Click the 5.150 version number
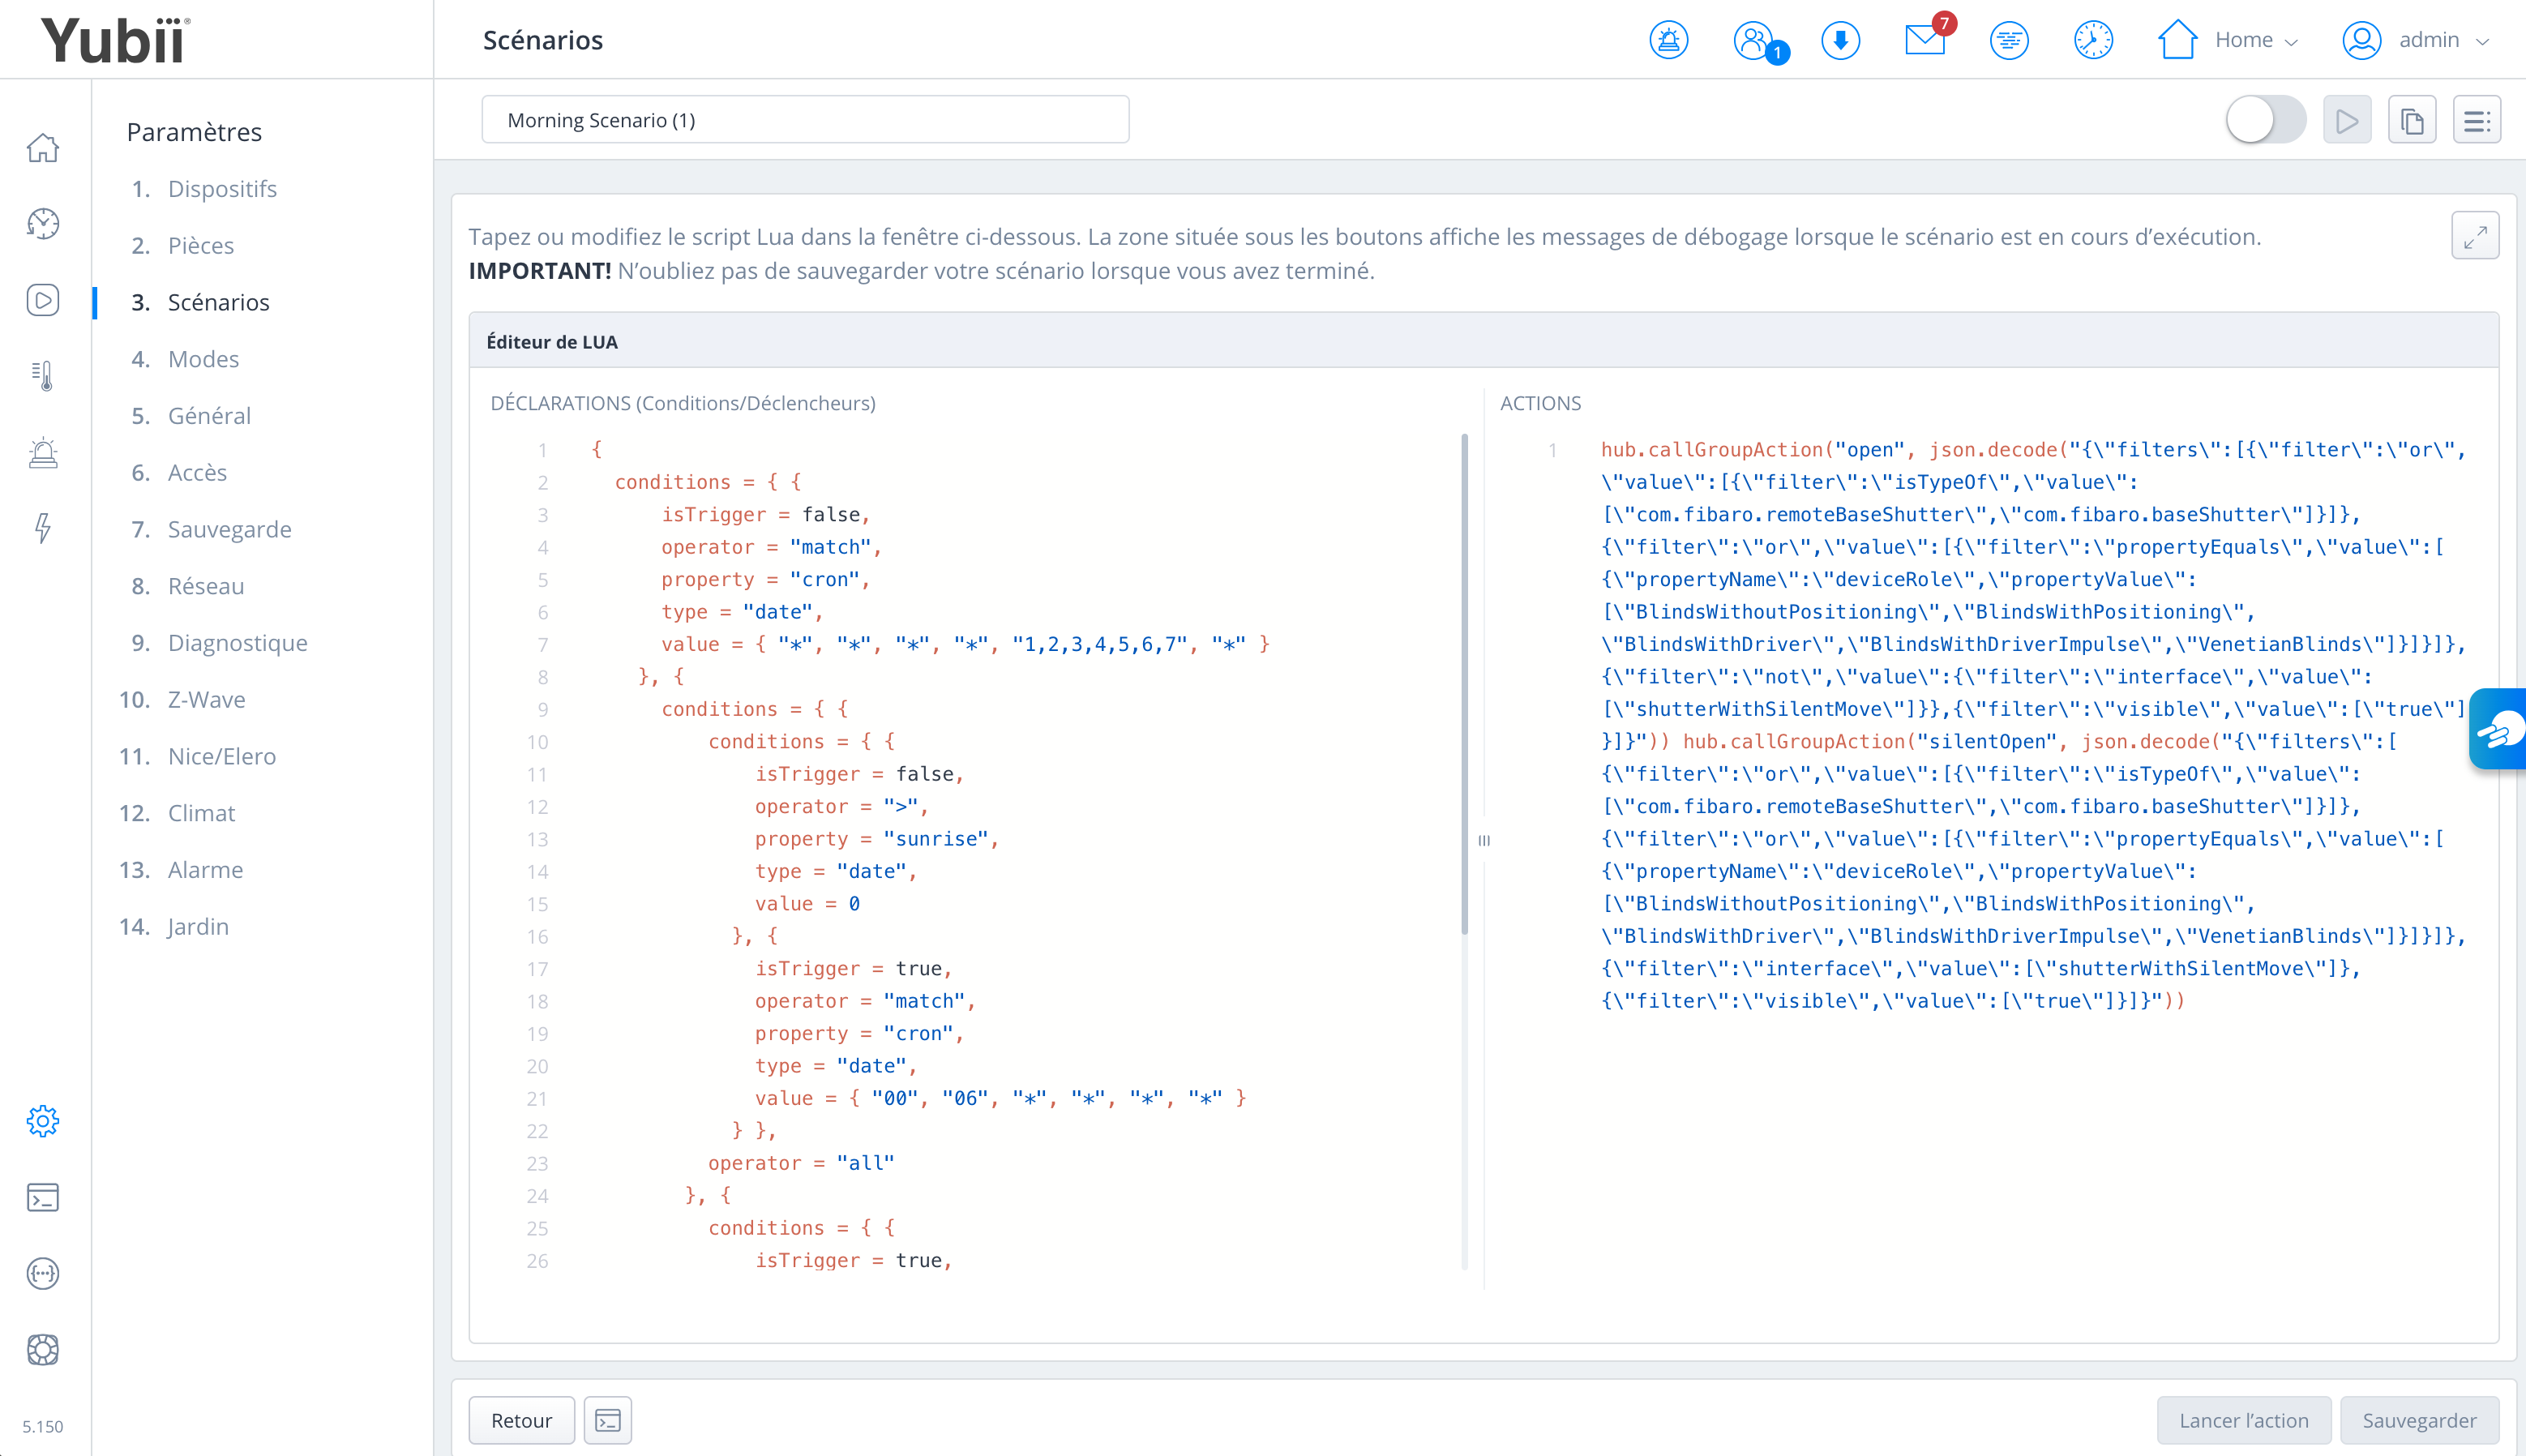Viewport: 2526px width, 1456px height. (x=42, y=1427)
